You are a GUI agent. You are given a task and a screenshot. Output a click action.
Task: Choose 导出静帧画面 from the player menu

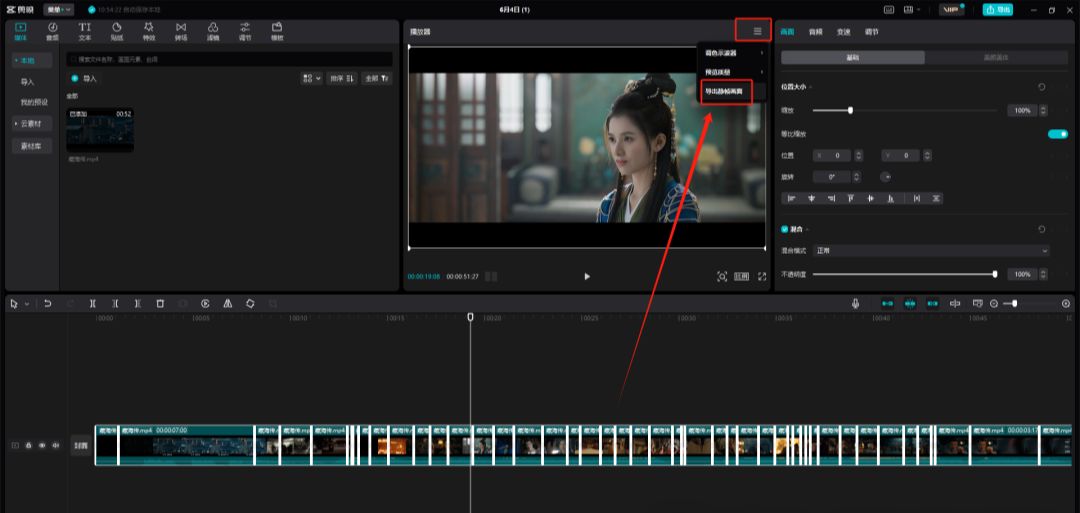click(x=723, y=92)
